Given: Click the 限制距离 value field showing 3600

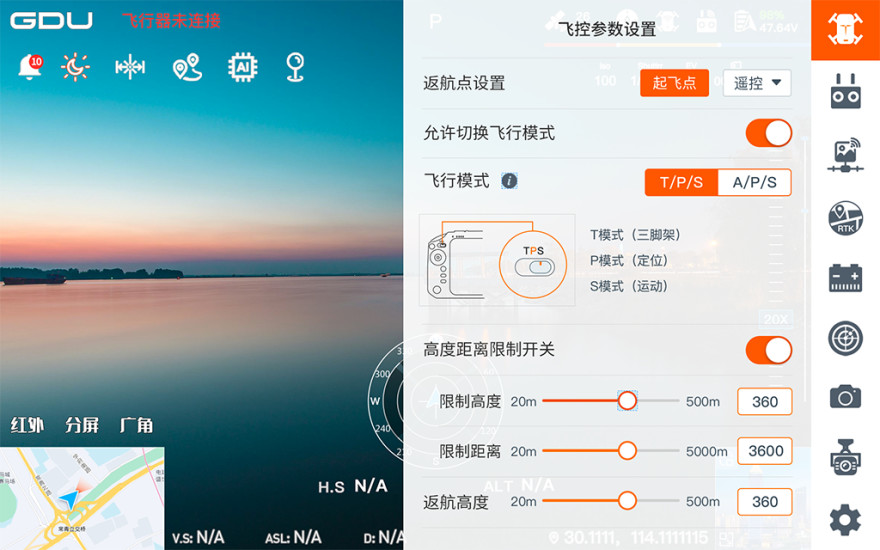Looking at the screenshot, I should pos(765,451).
